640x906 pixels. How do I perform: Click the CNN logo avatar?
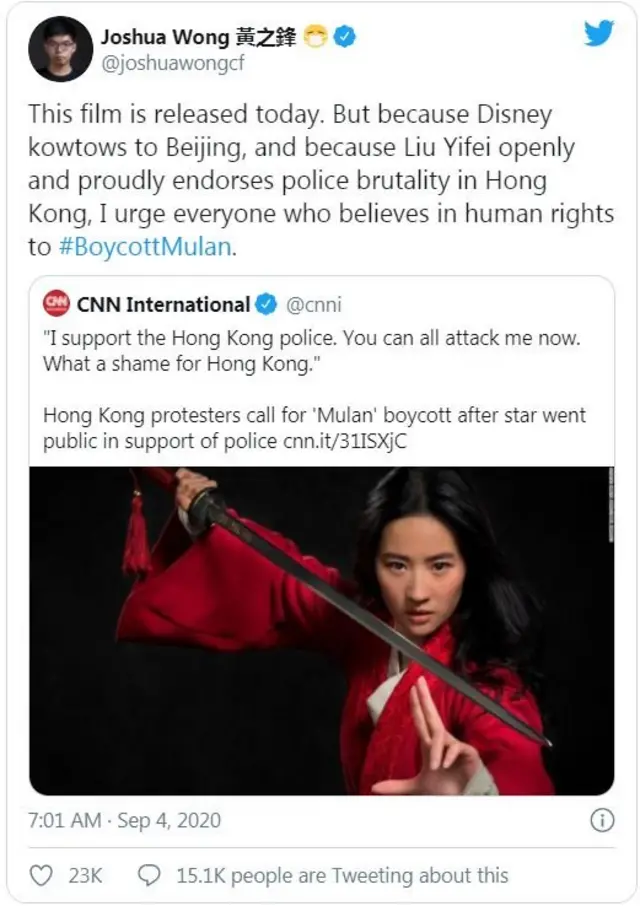coord(57,303)
